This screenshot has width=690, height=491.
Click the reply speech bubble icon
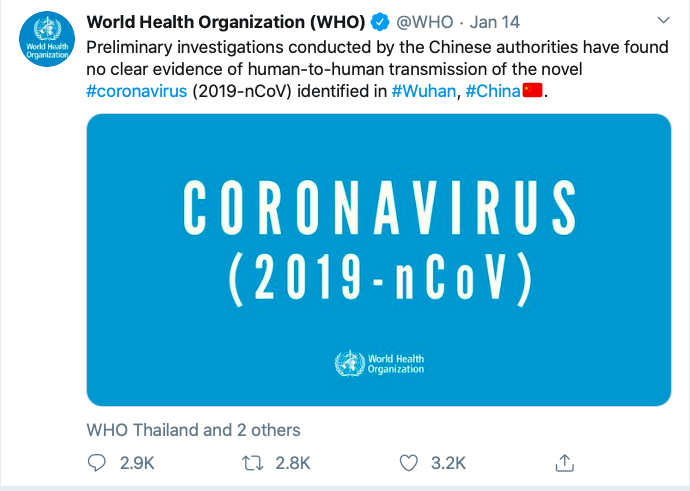coord(97,462)
